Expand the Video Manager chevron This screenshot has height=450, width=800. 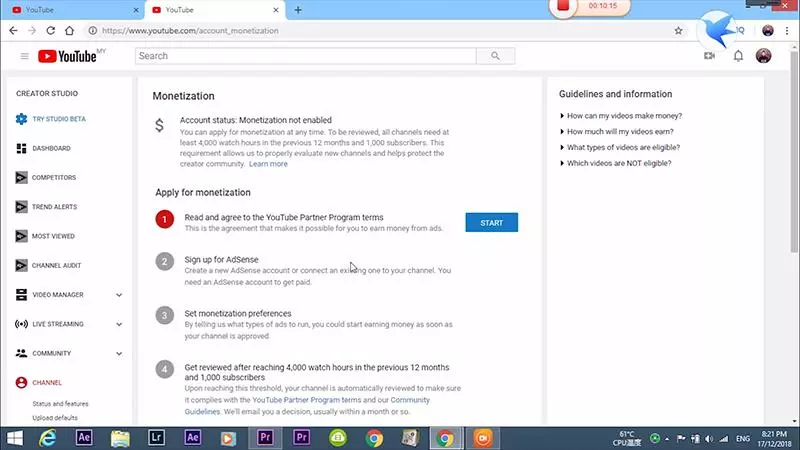[119, 295]
